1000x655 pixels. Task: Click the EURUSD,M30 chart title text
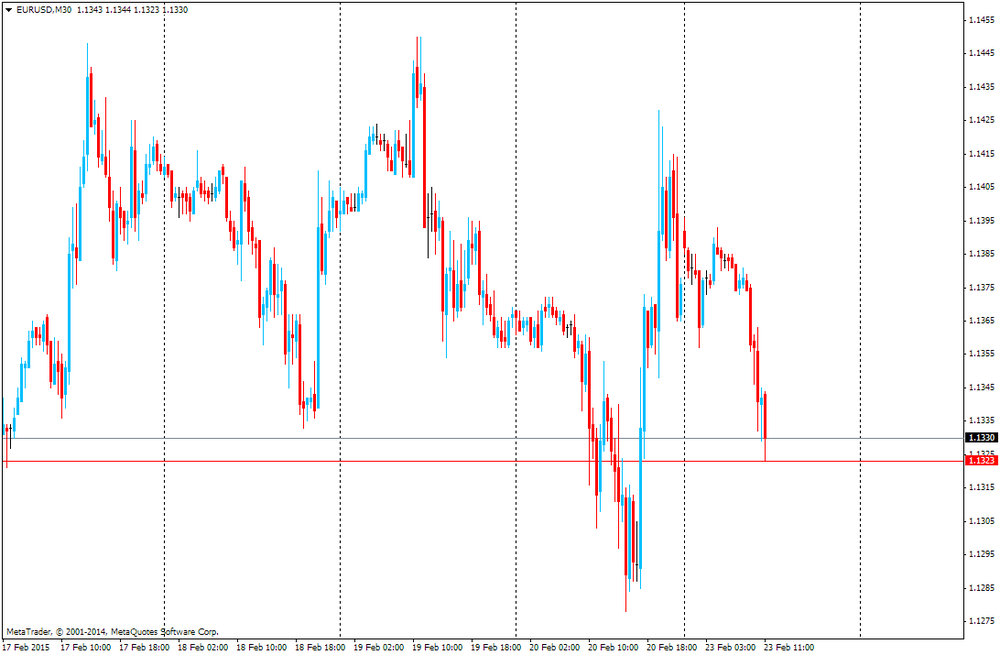point(44,10)
